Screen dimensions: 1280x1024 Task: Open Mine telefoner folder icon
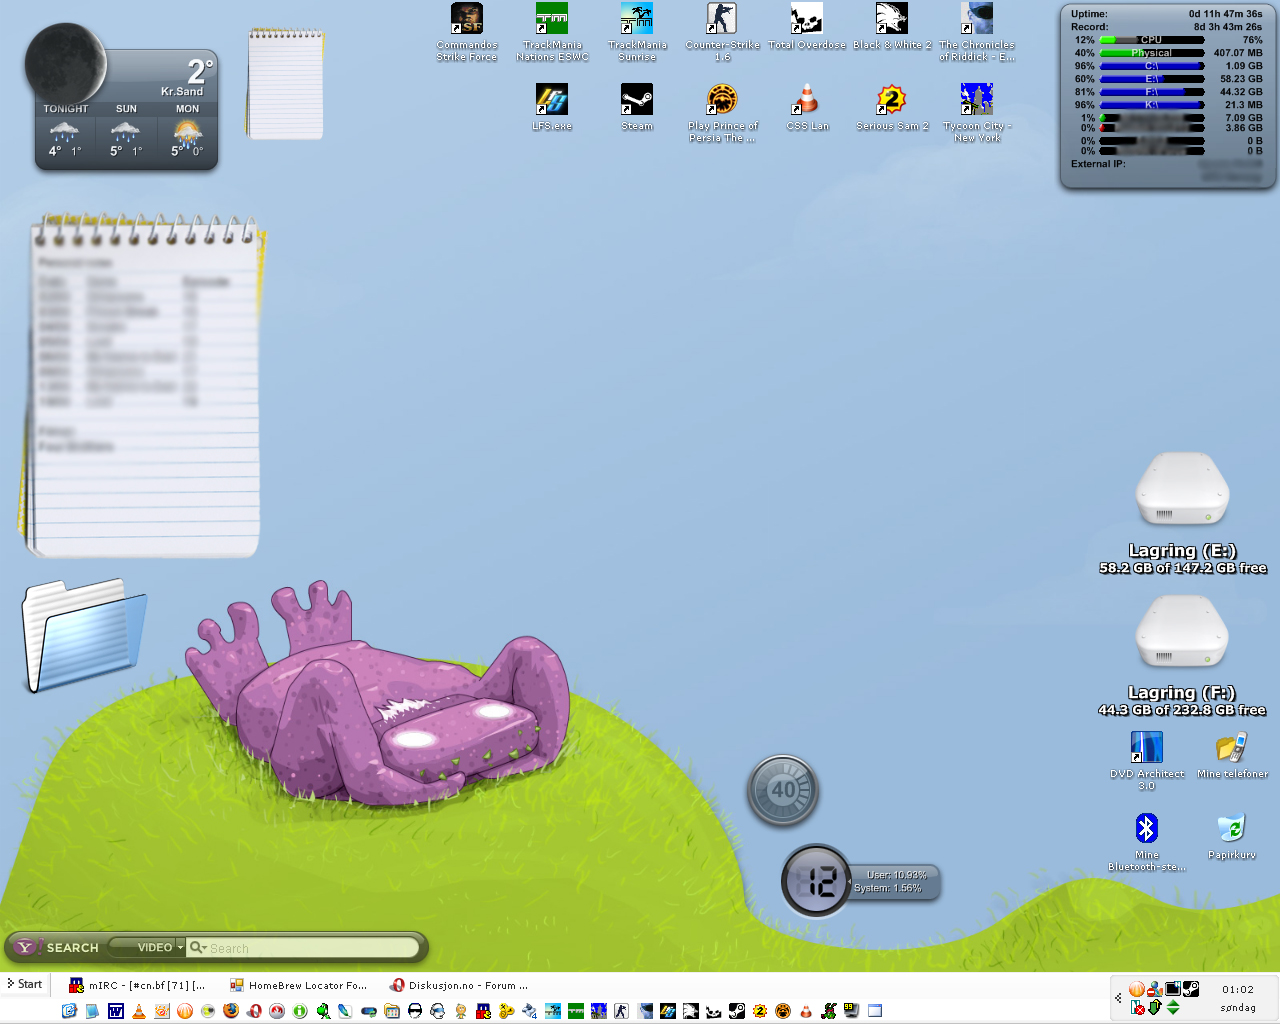click(x=1232, y=755)
